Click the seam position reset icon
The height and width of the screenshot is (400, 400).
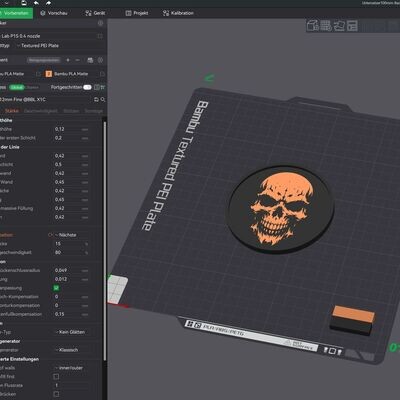pyautogui.click(x=50, y=235)
